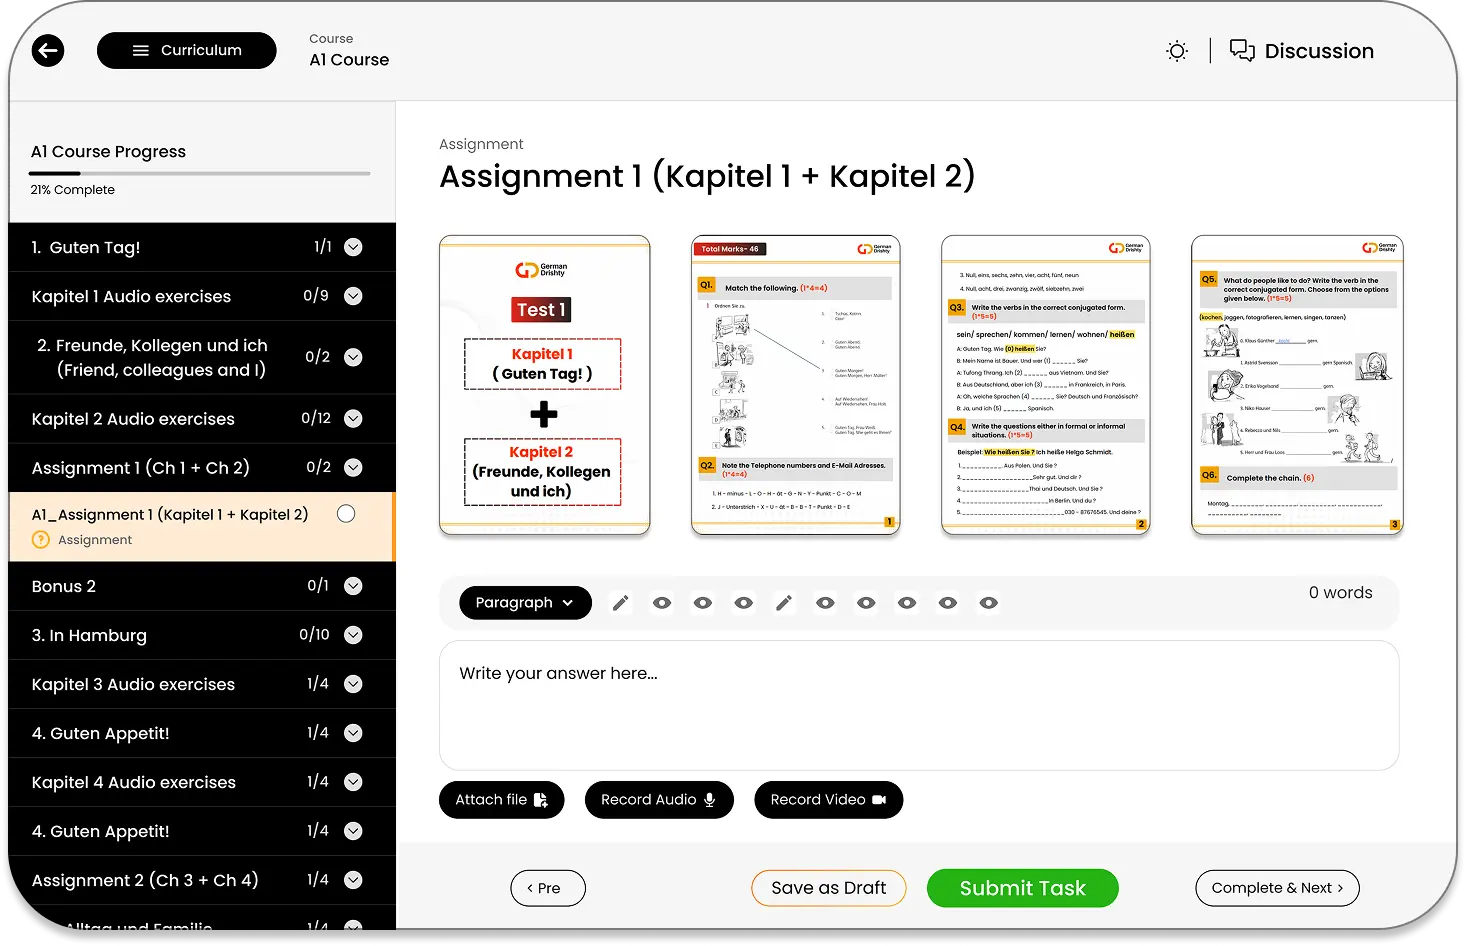Go to previous with Pre button

548,888
